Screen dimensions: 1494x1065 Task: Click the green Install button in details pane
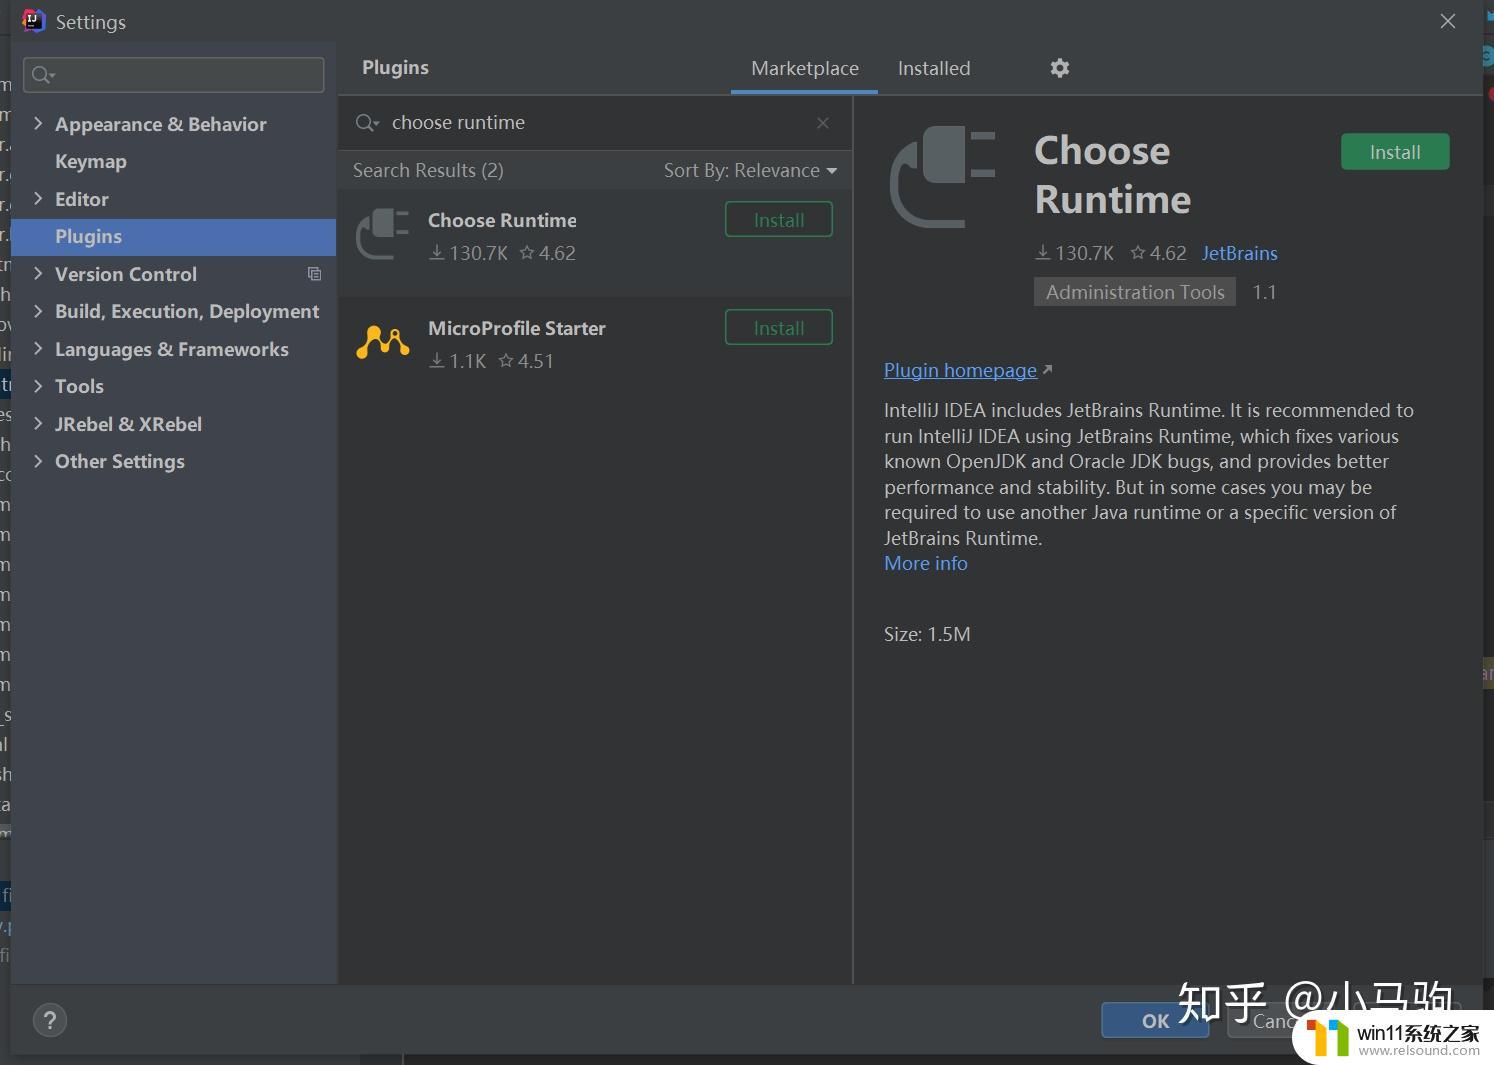pos(1395,152)
